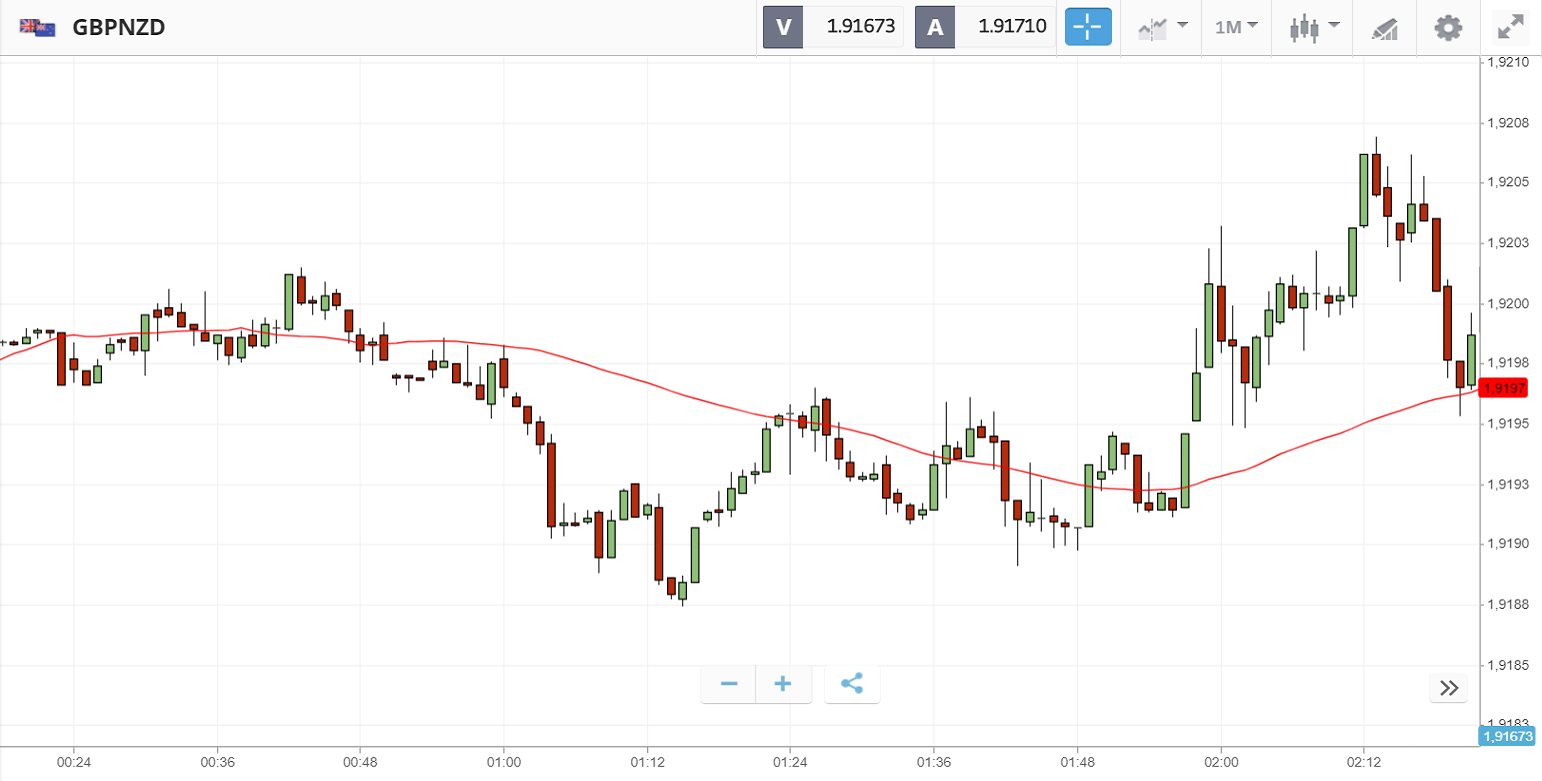Toggle the crosshair cursor button
This screenshot has width=1542, height=781.
click(x=1088, y=27)
